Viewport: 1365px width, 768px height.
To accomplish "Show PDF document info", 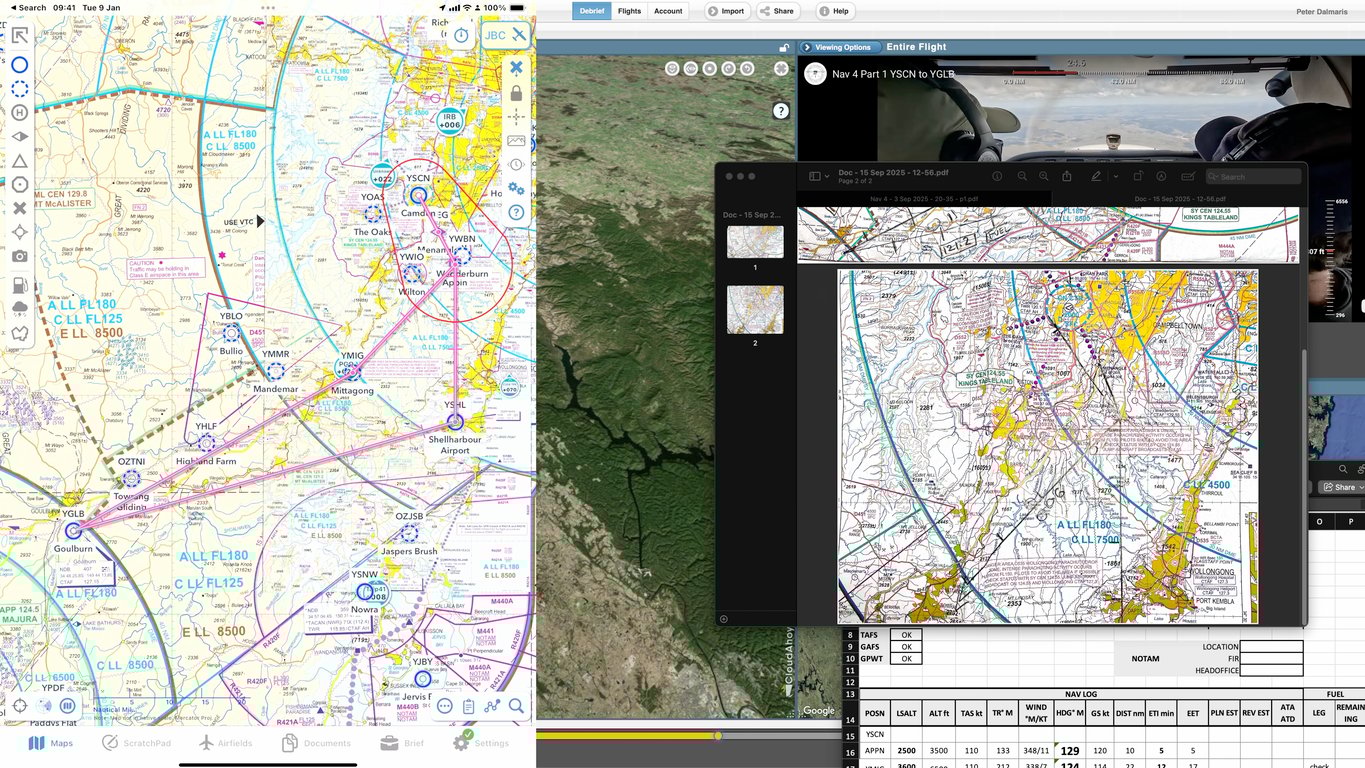I will pyautogui.click(x=997, y=176).
